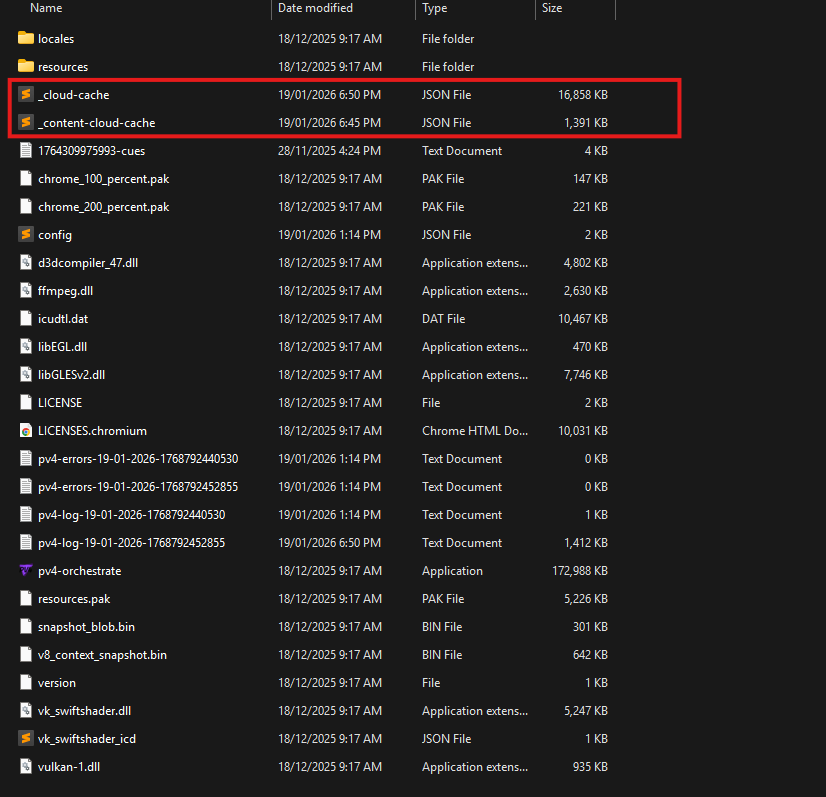
Task: Click the v8_context_snapshot.bin file icon
Action: [26, 654]
